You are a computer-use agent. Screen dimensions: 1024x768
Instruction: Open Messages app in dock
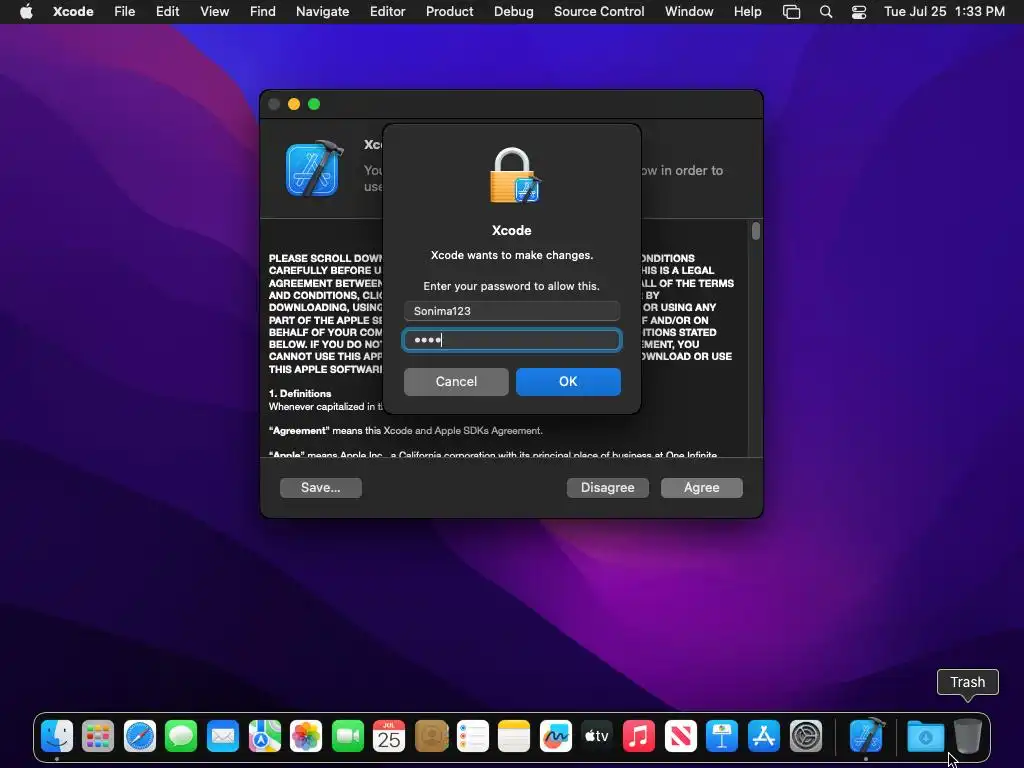[181, 736]
